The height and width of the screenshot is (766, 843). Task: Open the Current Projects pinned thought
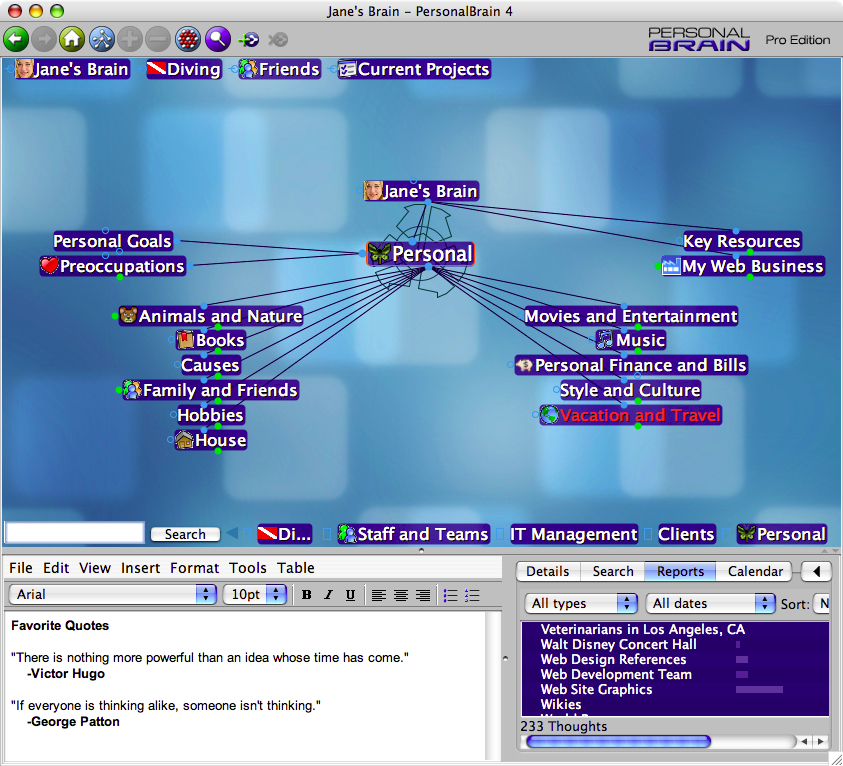415,69
